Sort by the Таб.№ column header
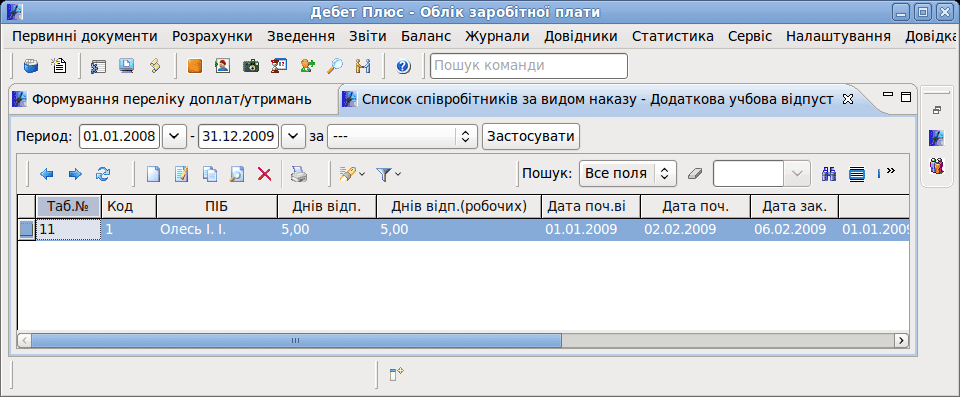The image size is (960, 397). tap(69, 206)
